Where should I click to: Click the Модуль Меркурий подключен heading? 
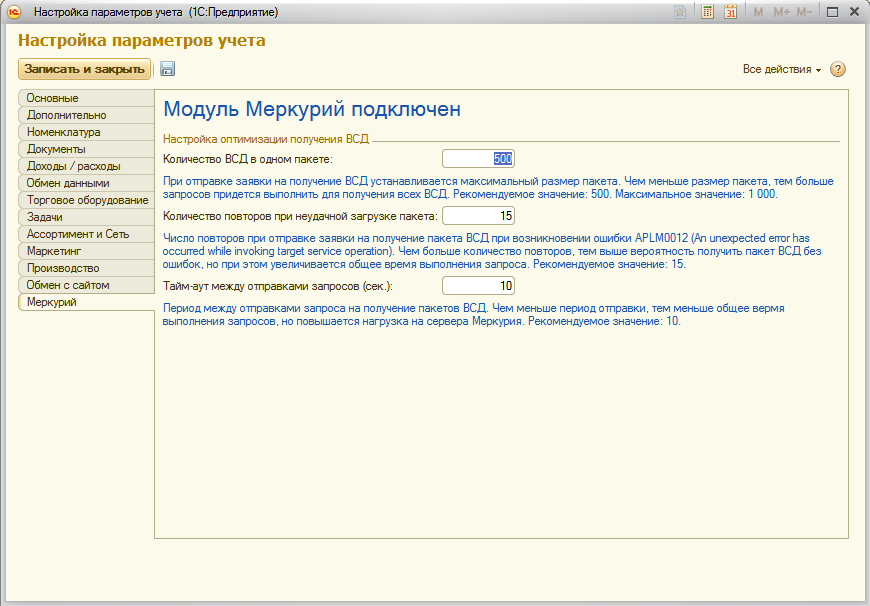(x=312, y=109)
